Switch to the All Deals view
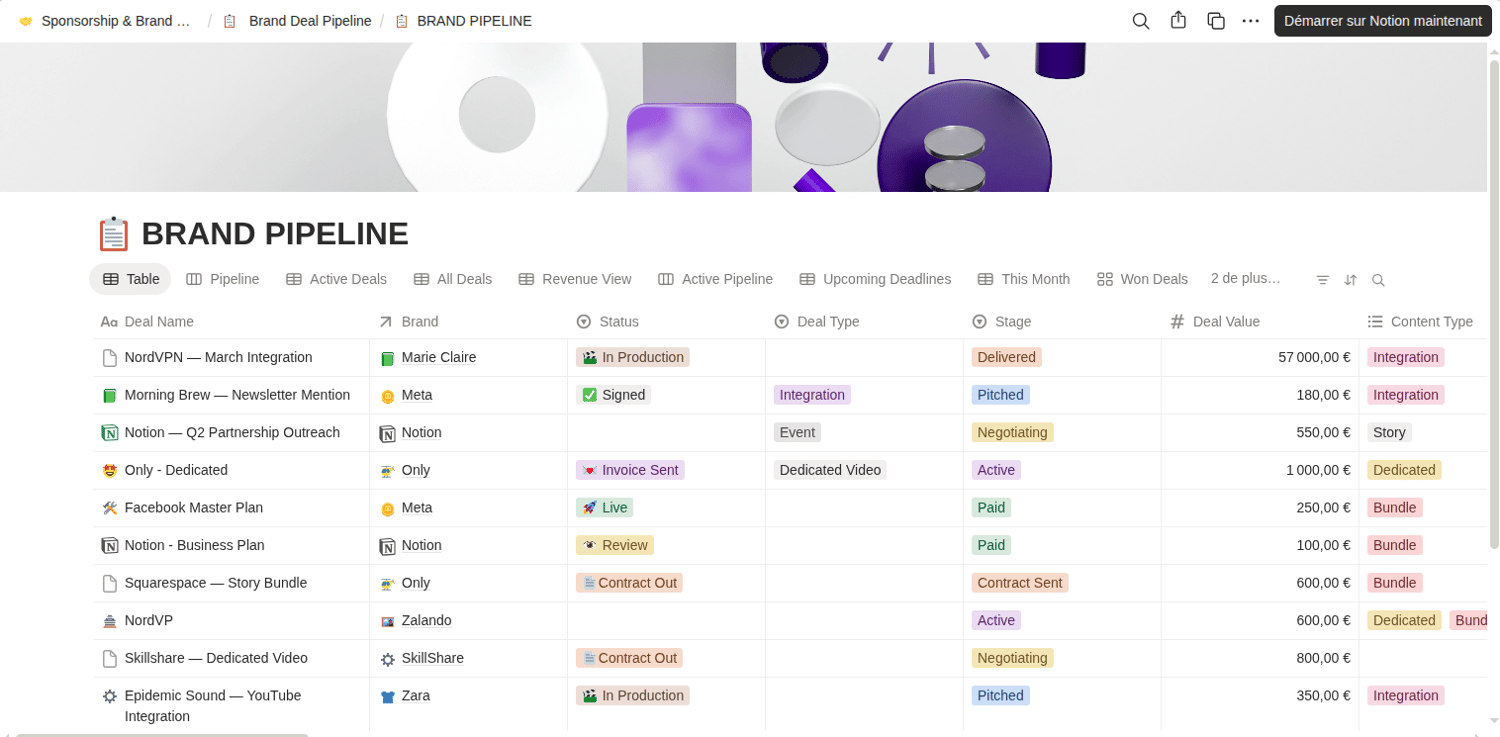The height and width of the screenshot is (737, 1500). click(453, 279)
